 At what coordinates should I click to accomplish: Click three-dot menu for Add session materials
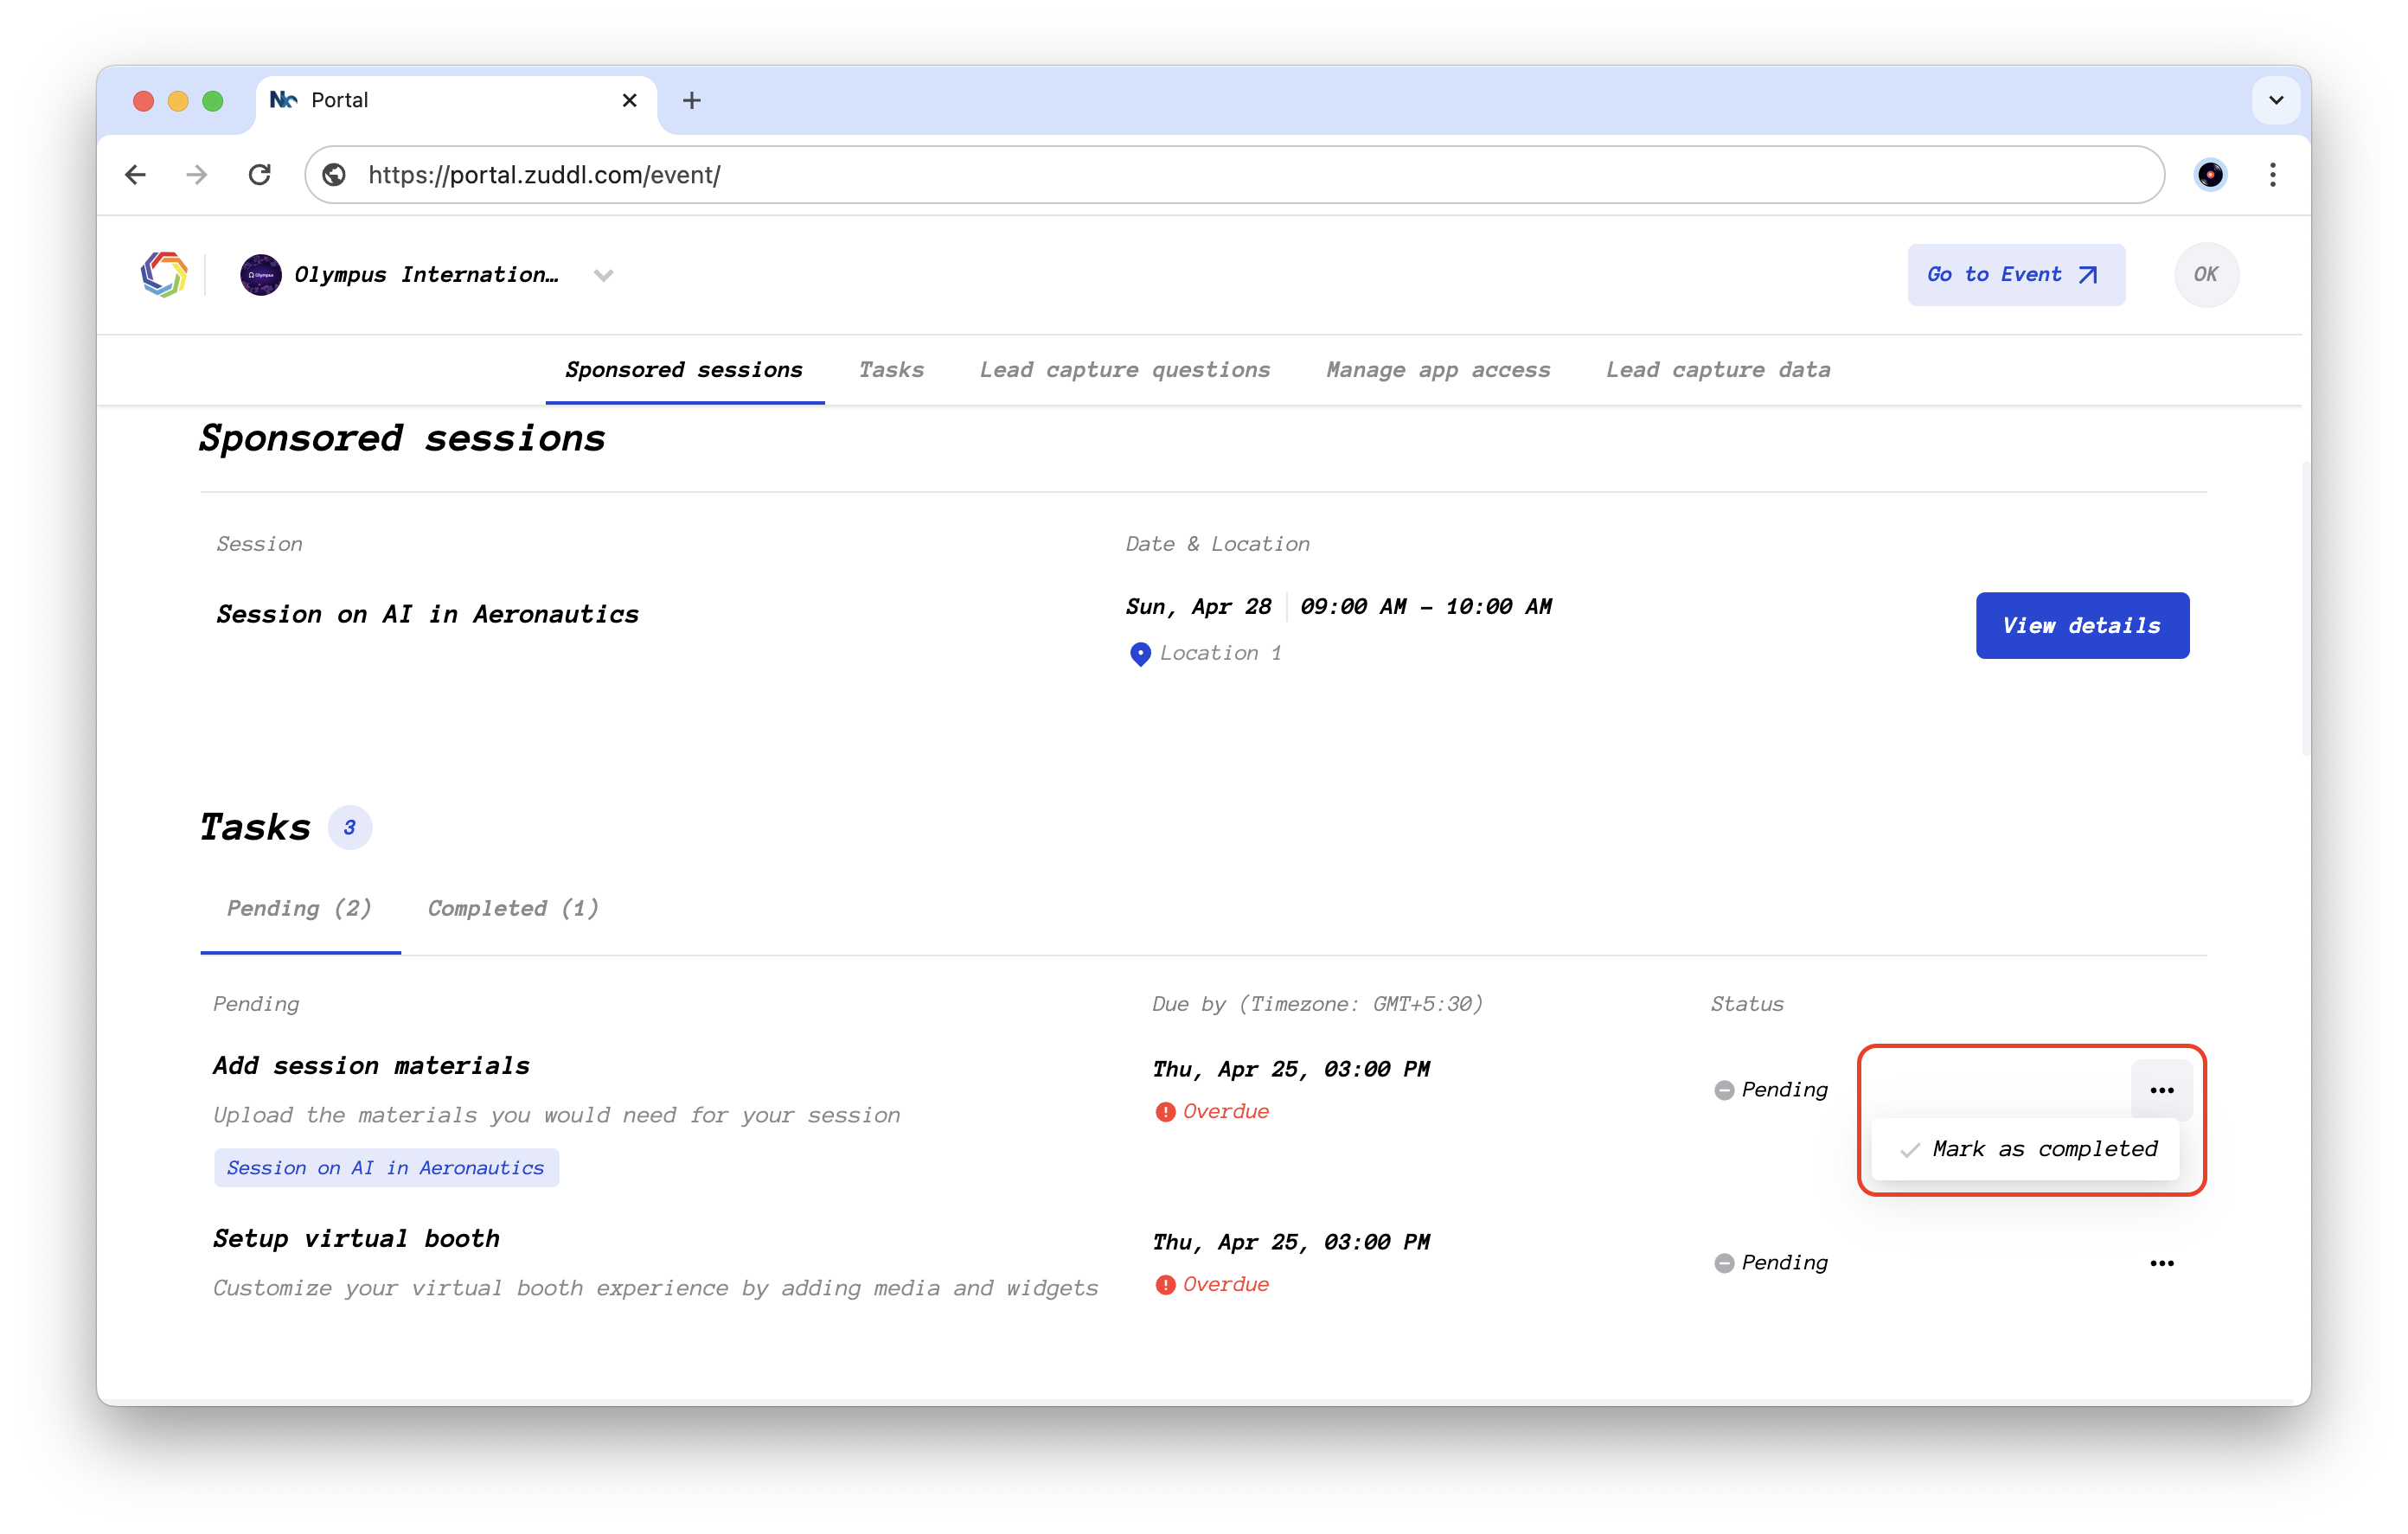[x=2161, y=1090]
